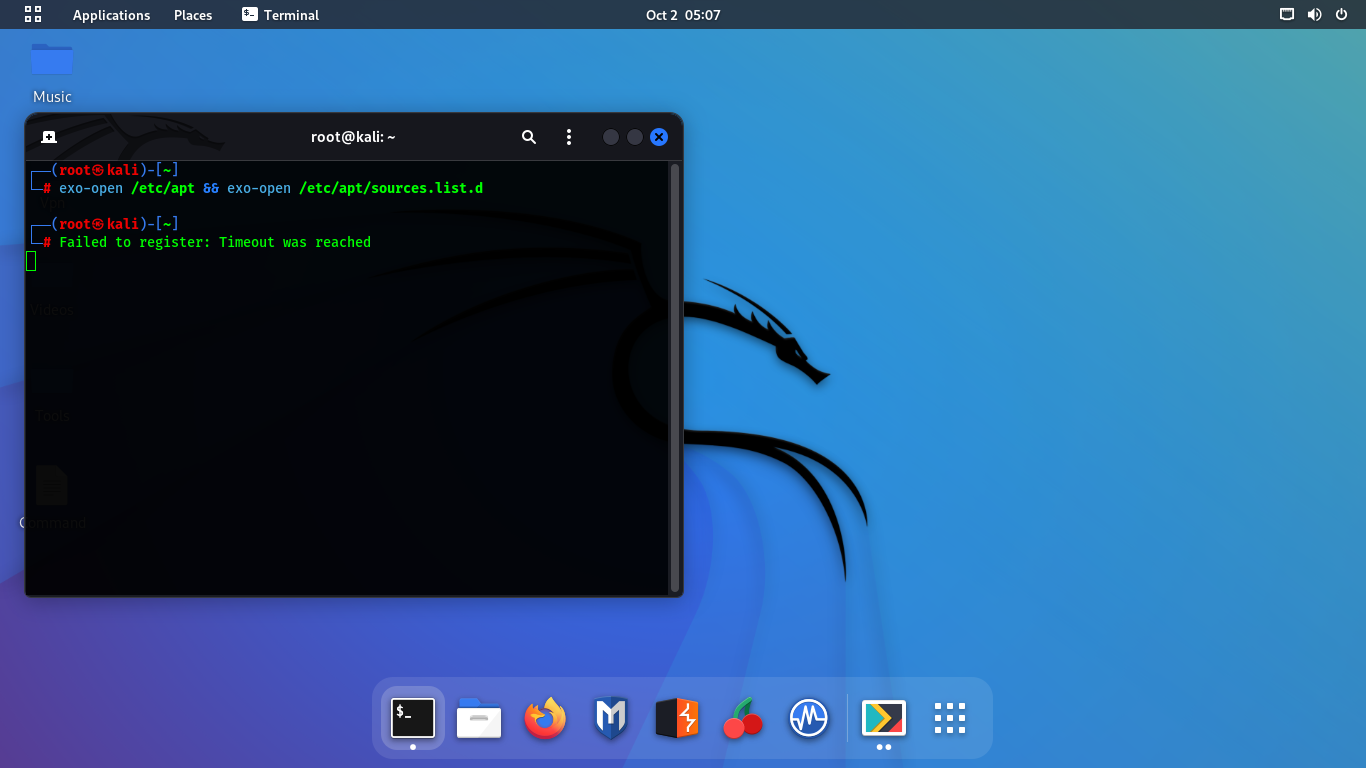Select the terminal emulator icon in the dock
1366x768 pixels.
click(x=412, y=716)
